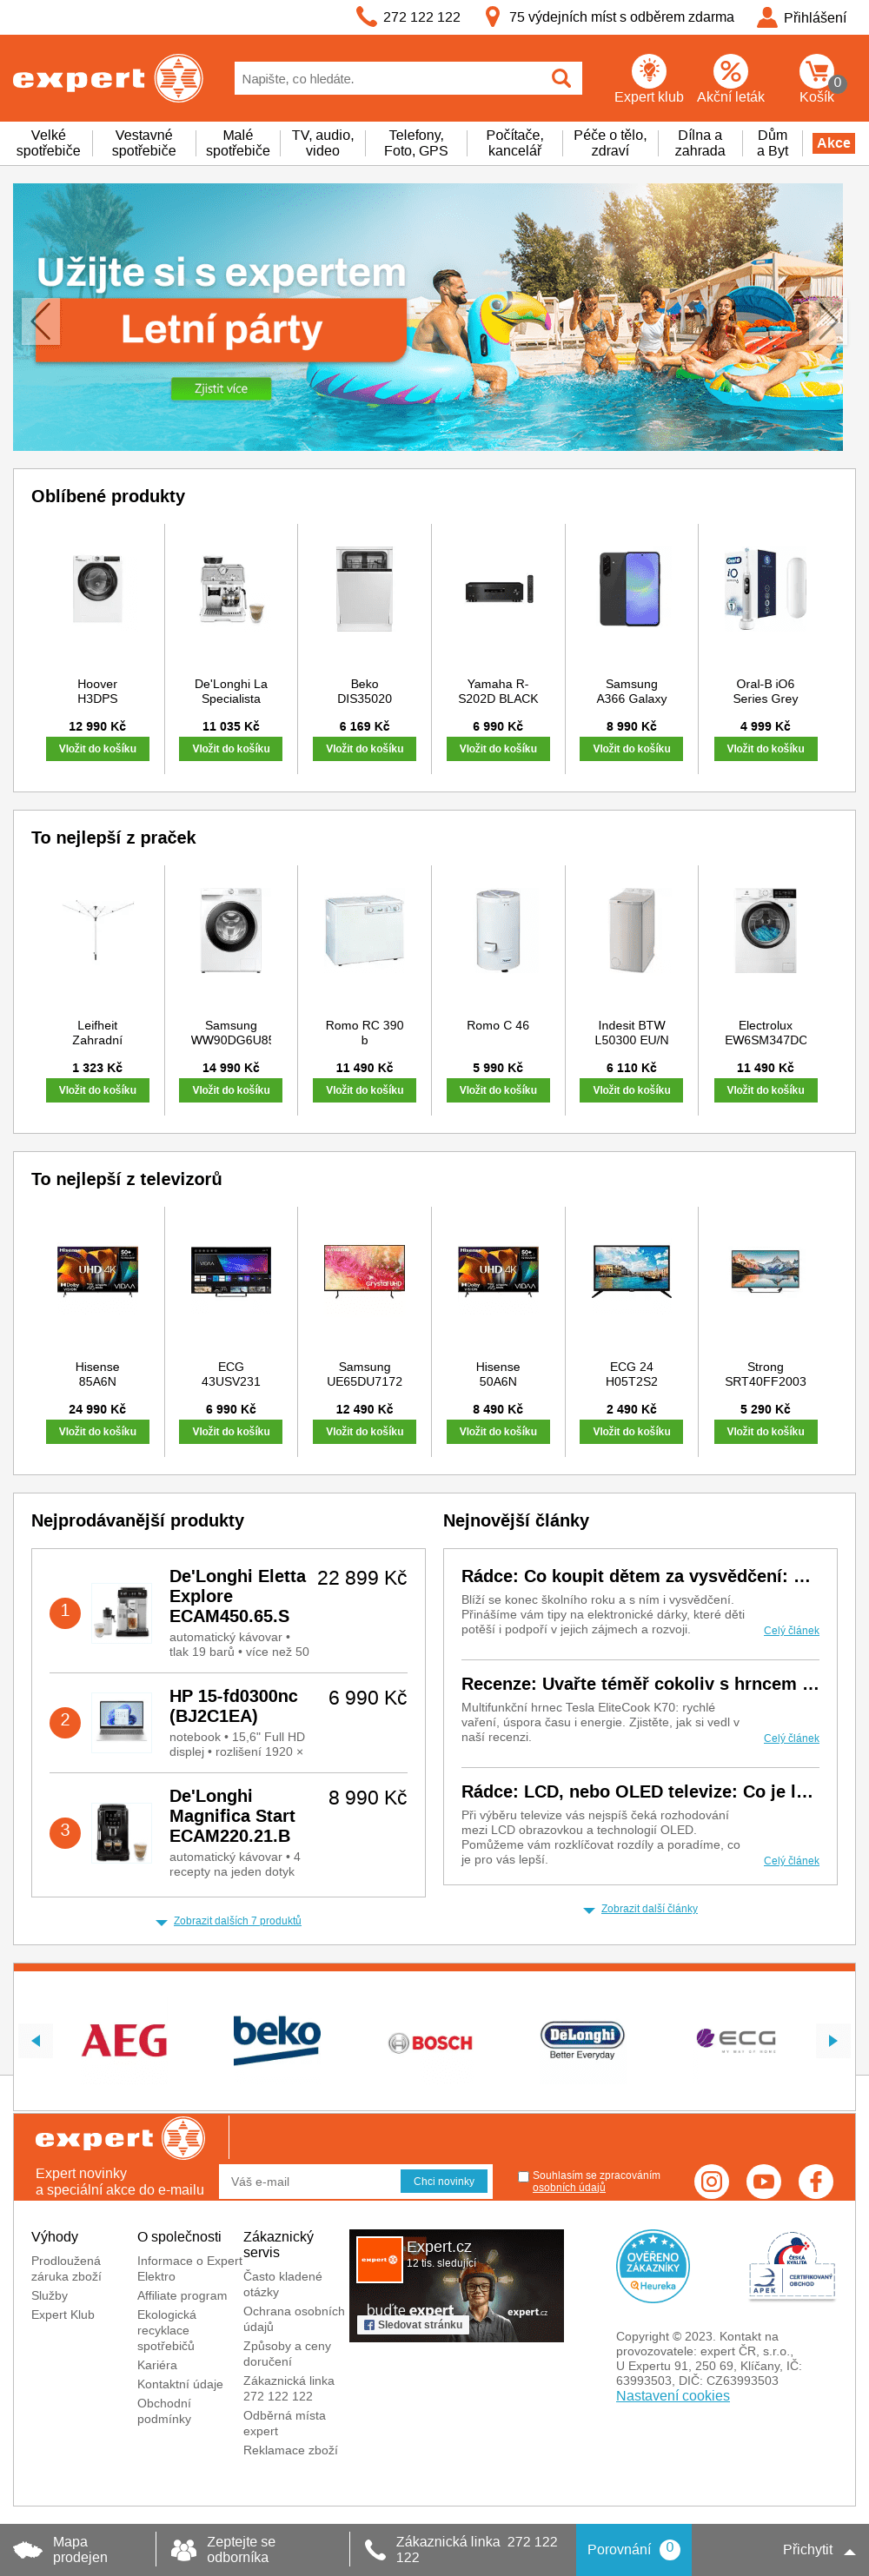The width and height of the screenshot is (869, 2576).
Task: Click the Chci novinky button
Action: (444, 2181)
